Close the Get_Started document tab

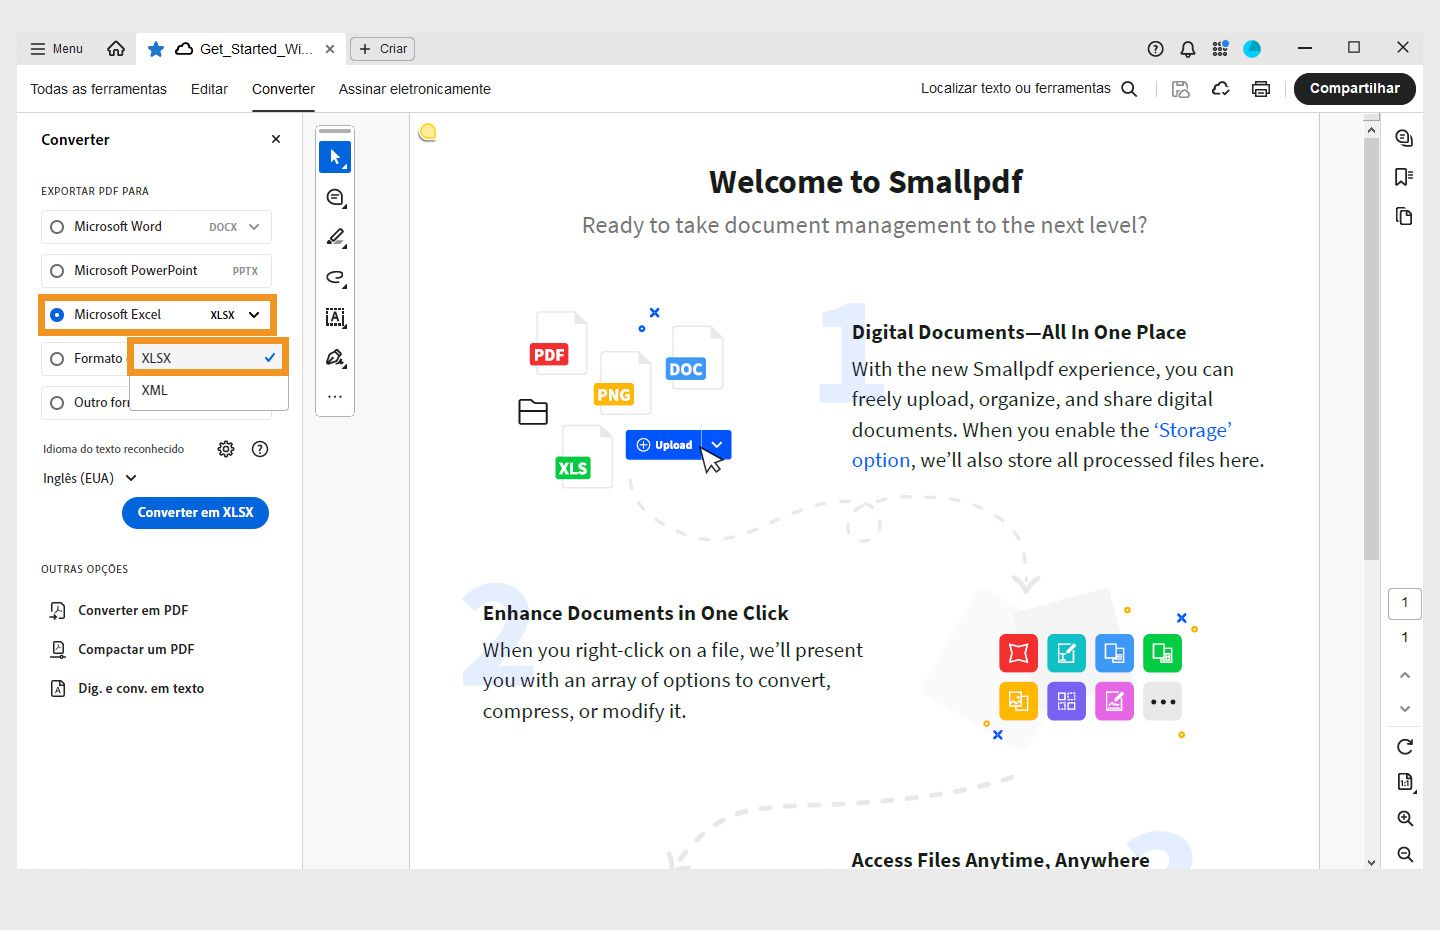(x=330, y=49)
